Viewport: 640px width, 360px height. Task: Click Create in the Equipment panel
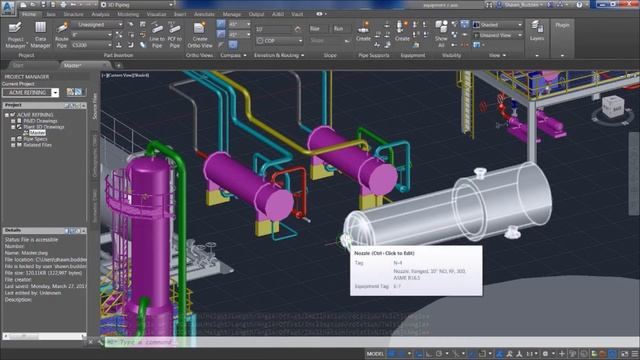coord(402,32)
